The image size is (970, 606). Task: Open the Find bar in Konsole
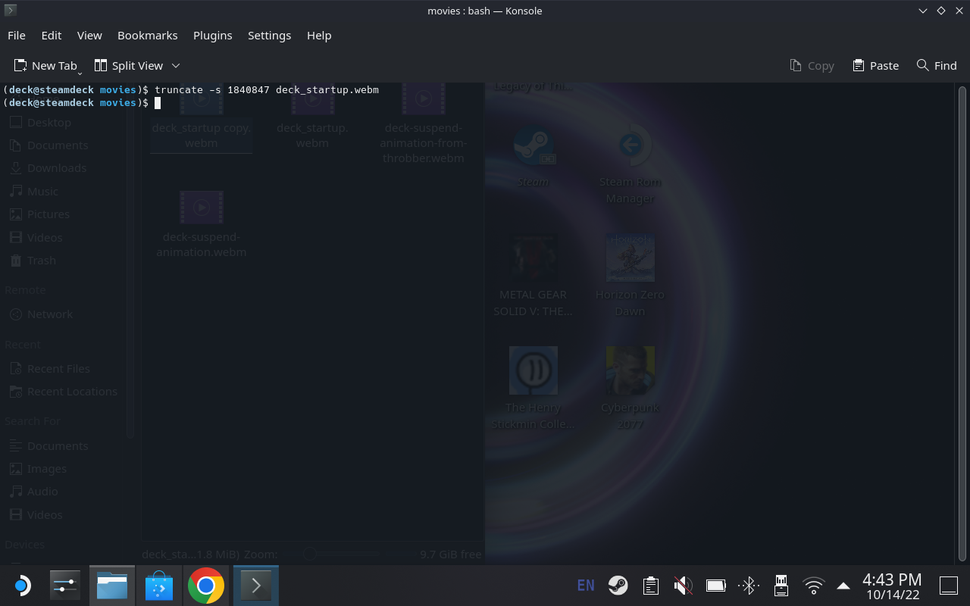click(x=936, y=65)
